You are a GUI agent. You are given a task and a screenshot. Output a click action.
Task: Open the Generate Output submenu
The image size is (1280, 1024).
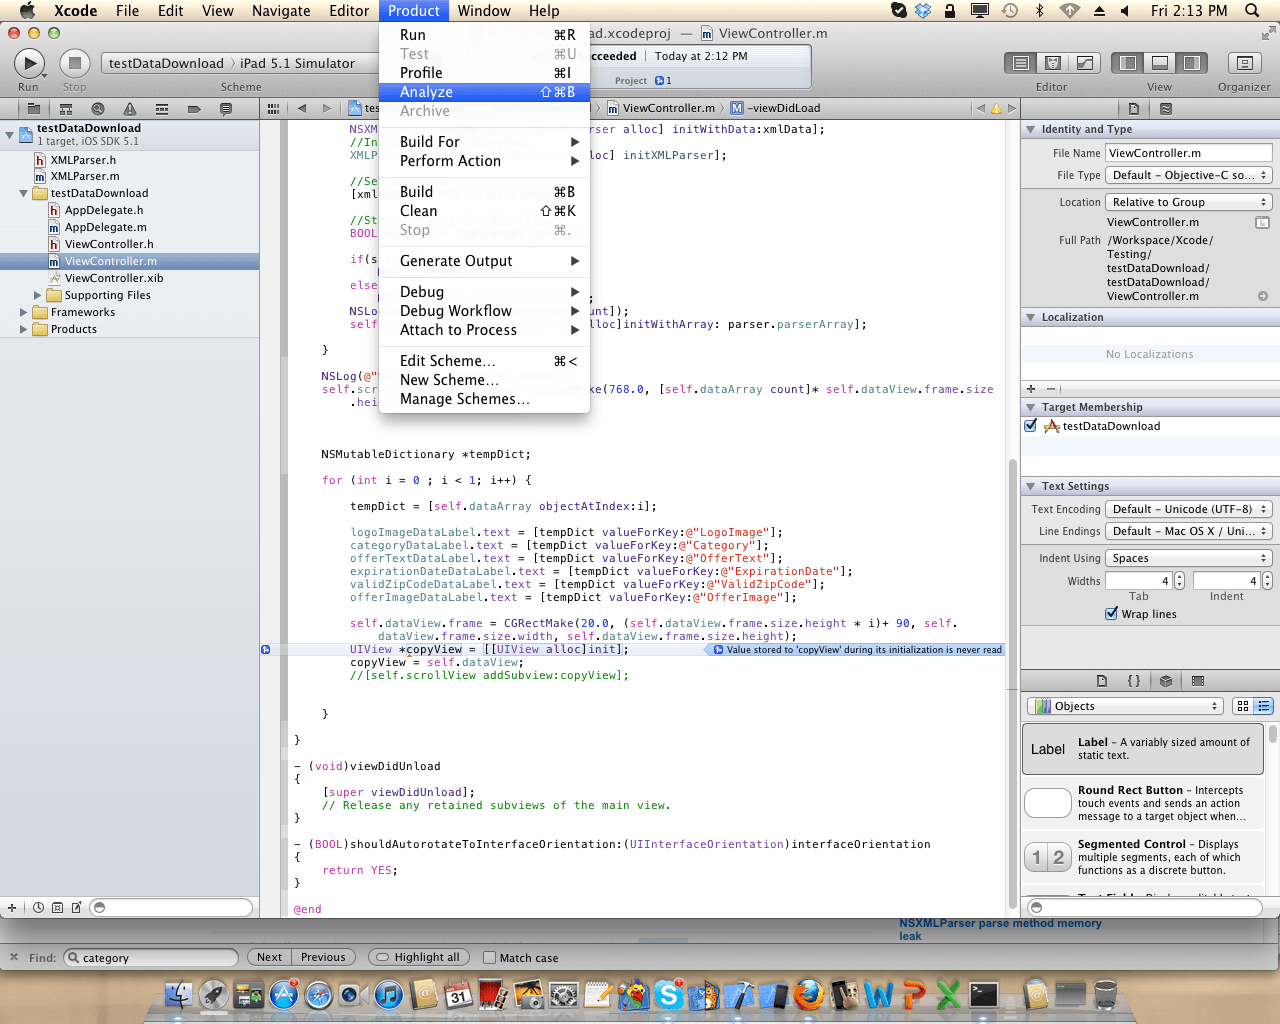[x=485, y=261]
